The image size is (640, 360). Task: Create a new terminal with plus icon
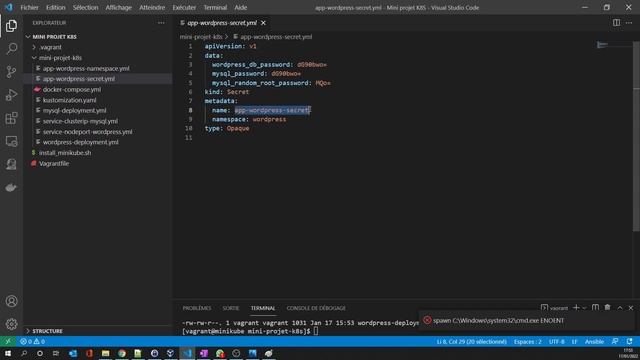(576, 308)
